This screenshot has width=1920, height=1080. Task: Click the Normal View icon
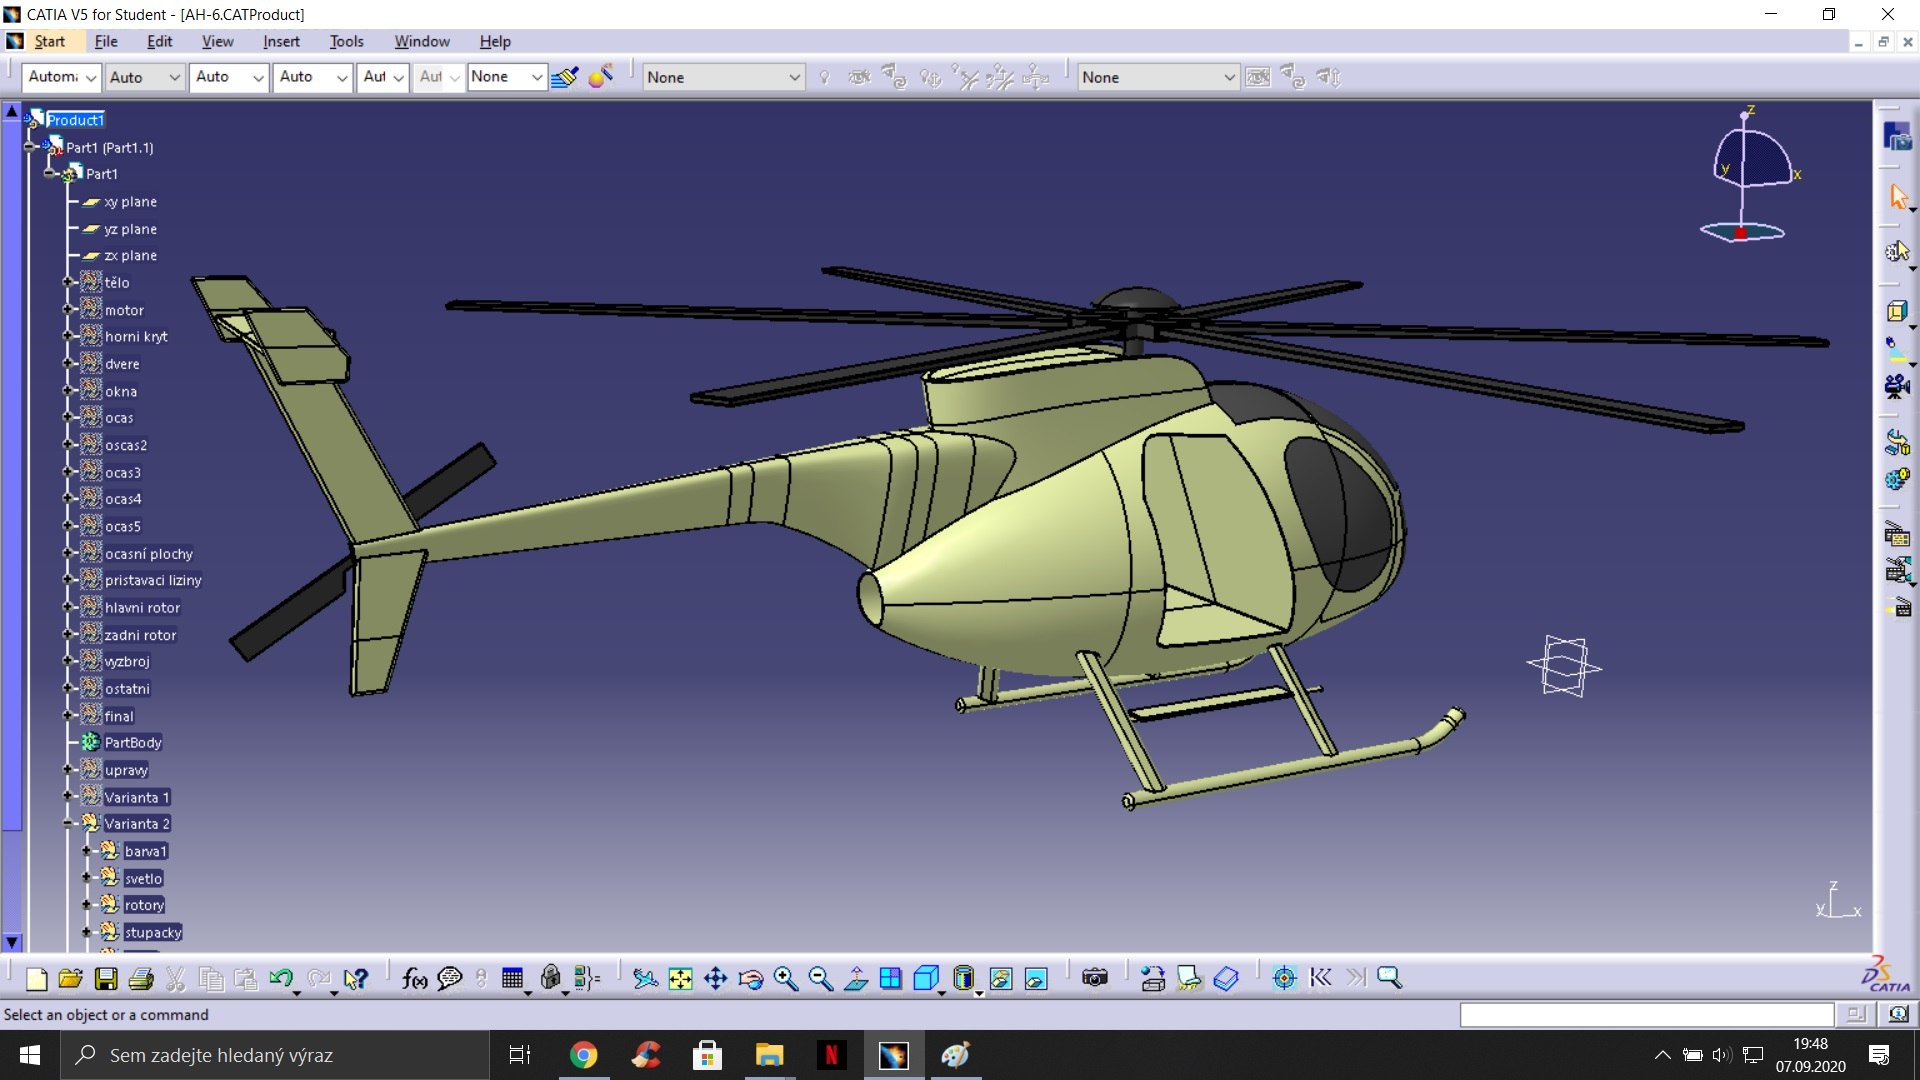[856, 979]
